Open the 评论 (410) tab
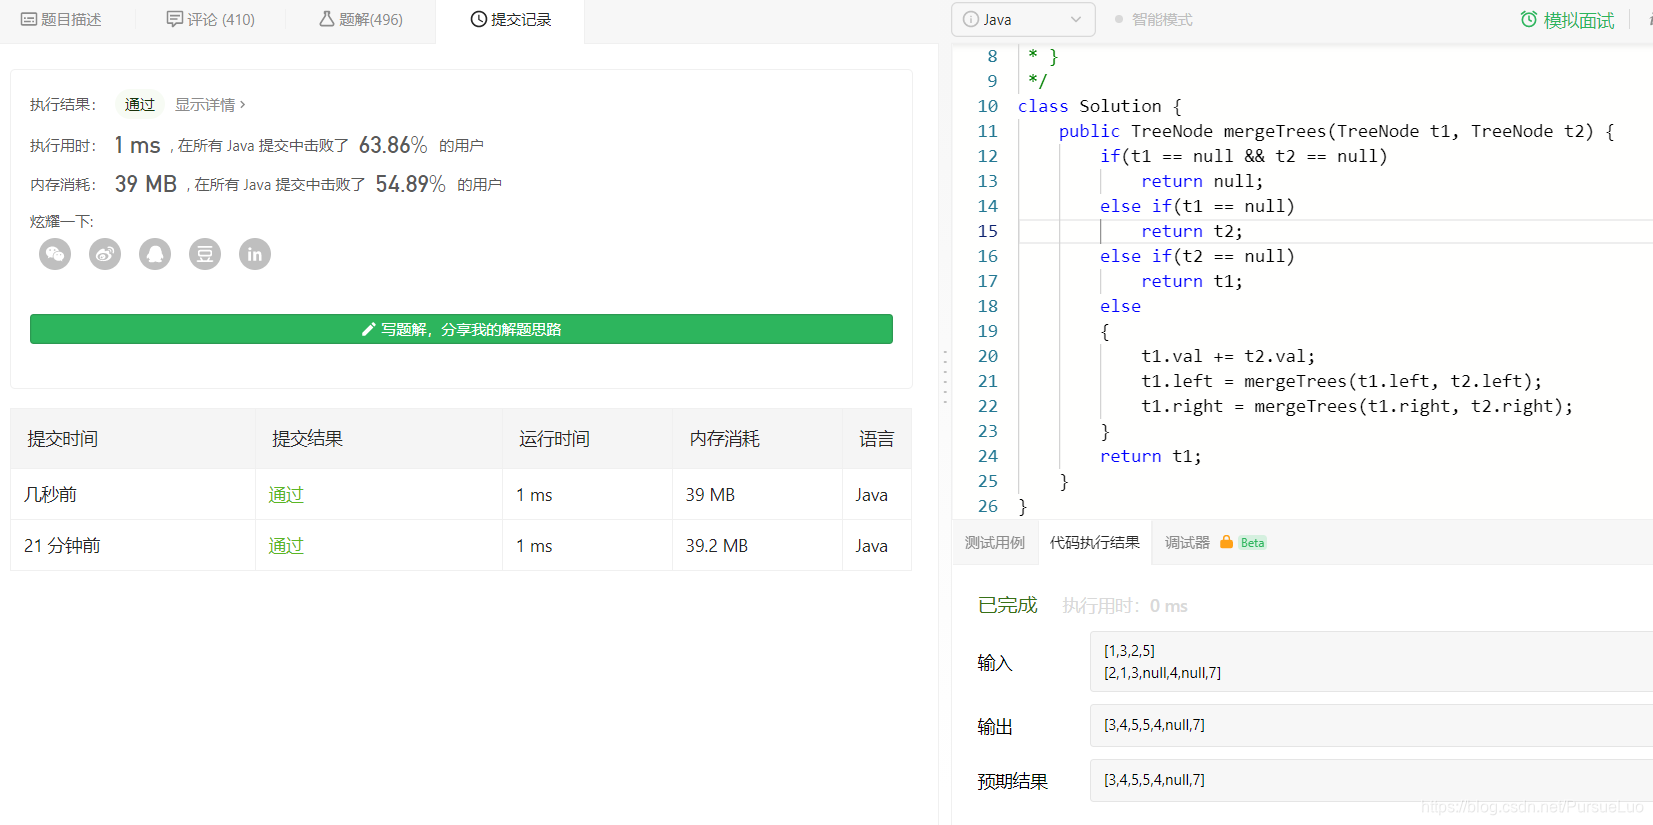Image resolution: width=1653 pixels, height=825 pixels. point(211,19)
